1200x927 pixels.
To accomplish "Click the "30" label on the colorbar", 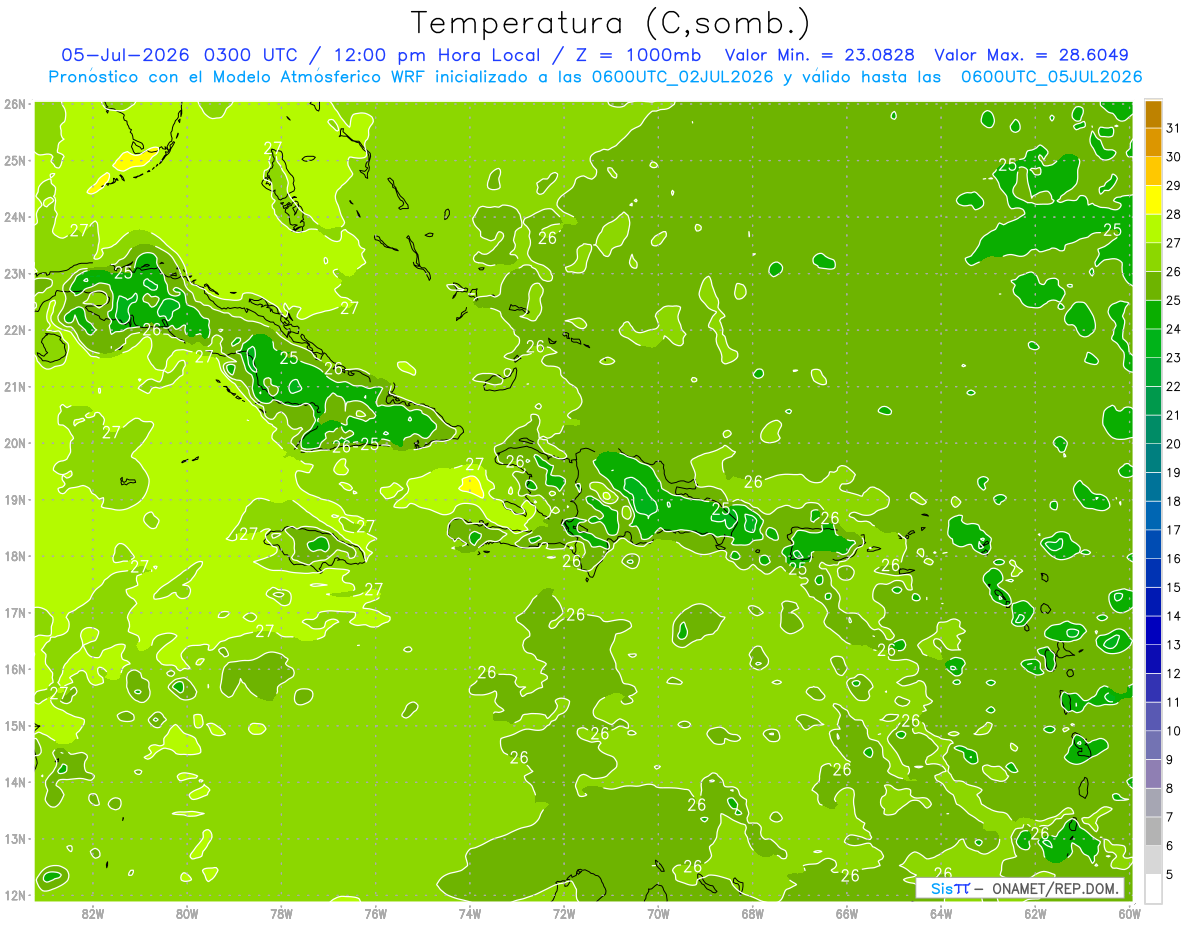I will tap(1173, 157).
